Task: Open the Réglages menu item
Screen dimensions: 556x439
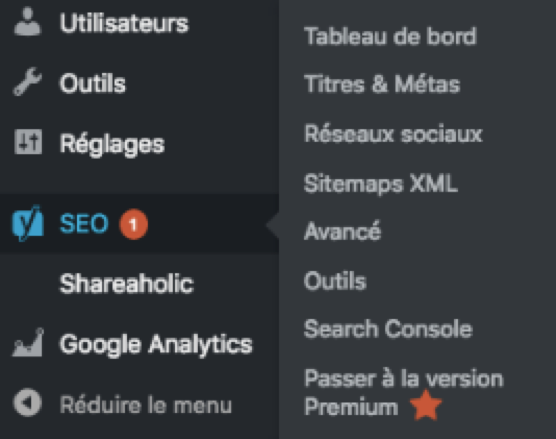Action: [x=112, y=145]
